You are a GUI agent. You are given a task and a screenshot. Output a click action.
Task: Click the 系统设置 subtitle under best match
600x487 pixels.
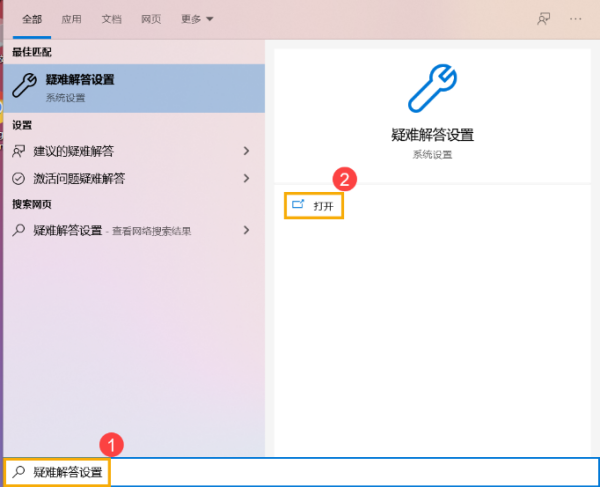pyautogui.click(x=65, y=98)
